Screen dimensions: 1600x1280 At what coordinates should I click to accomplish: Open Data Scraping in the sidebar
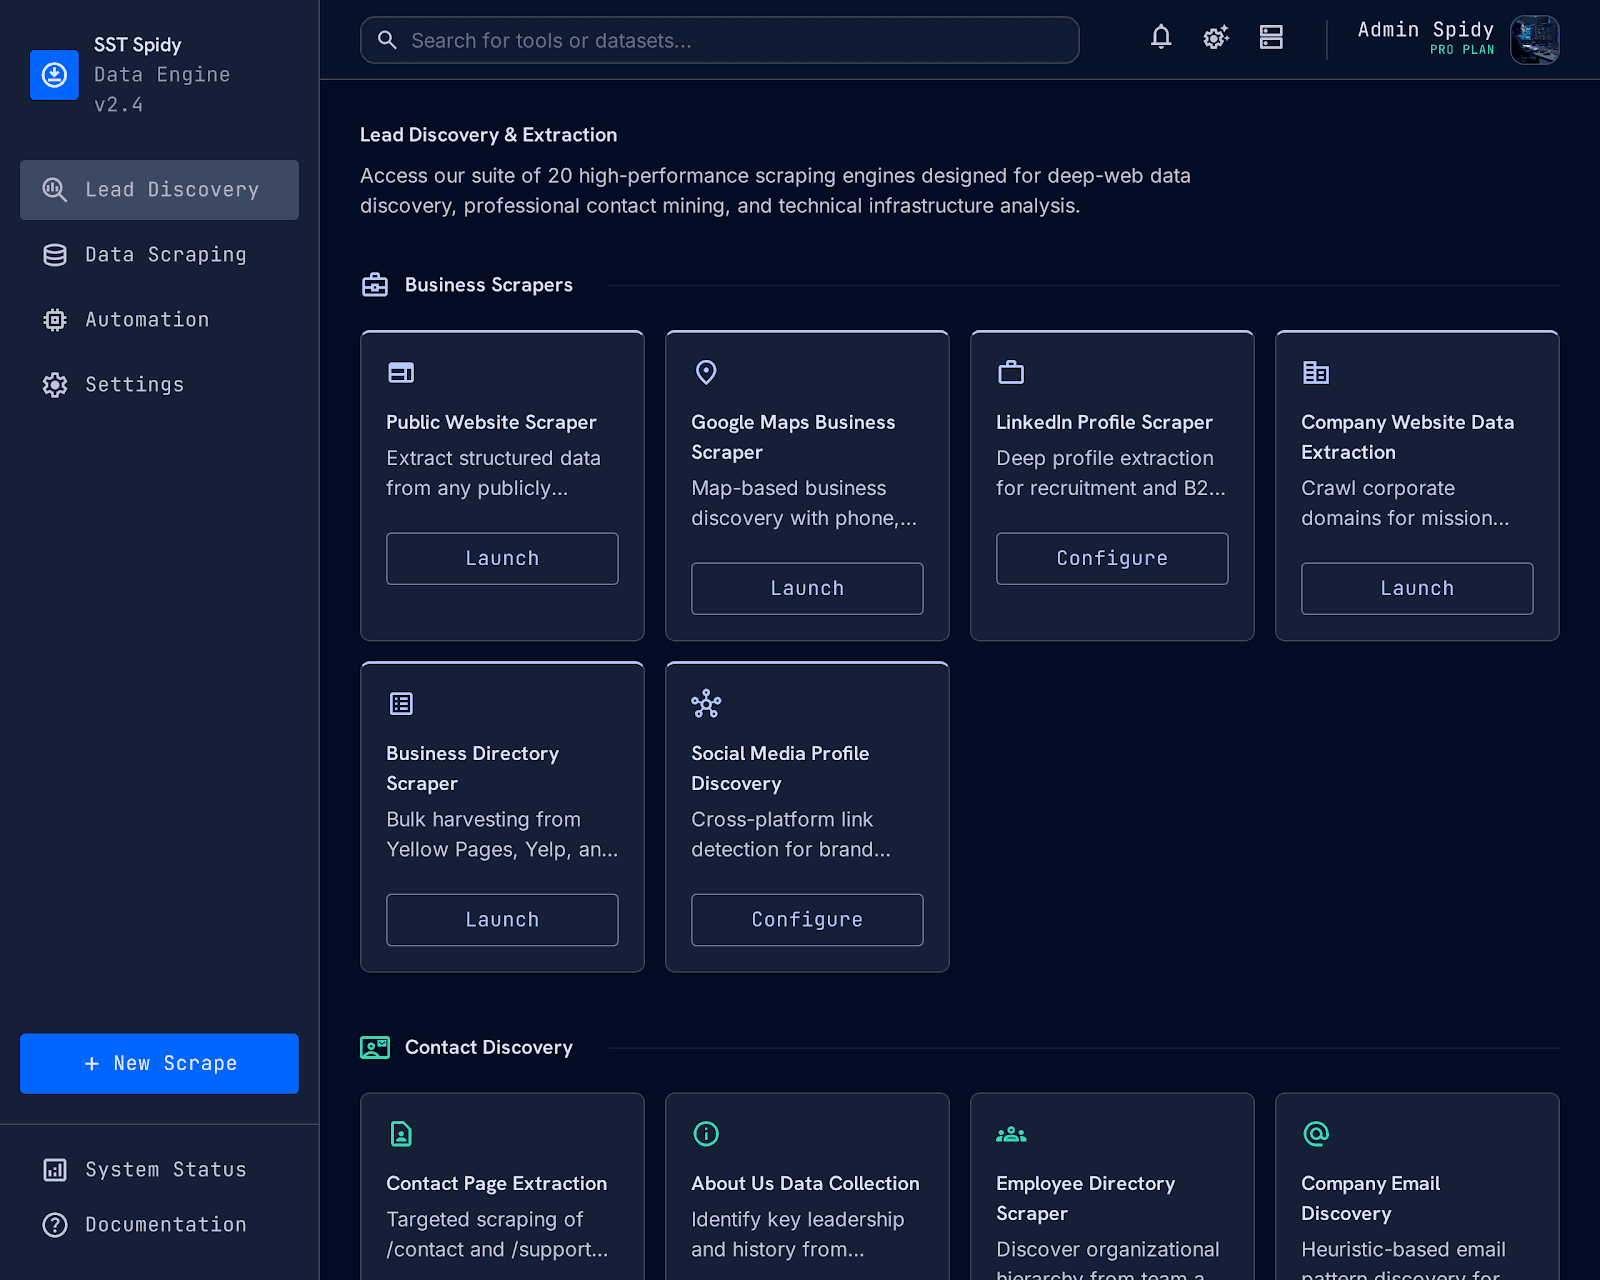pyautogui.click(x=159, y=255)
